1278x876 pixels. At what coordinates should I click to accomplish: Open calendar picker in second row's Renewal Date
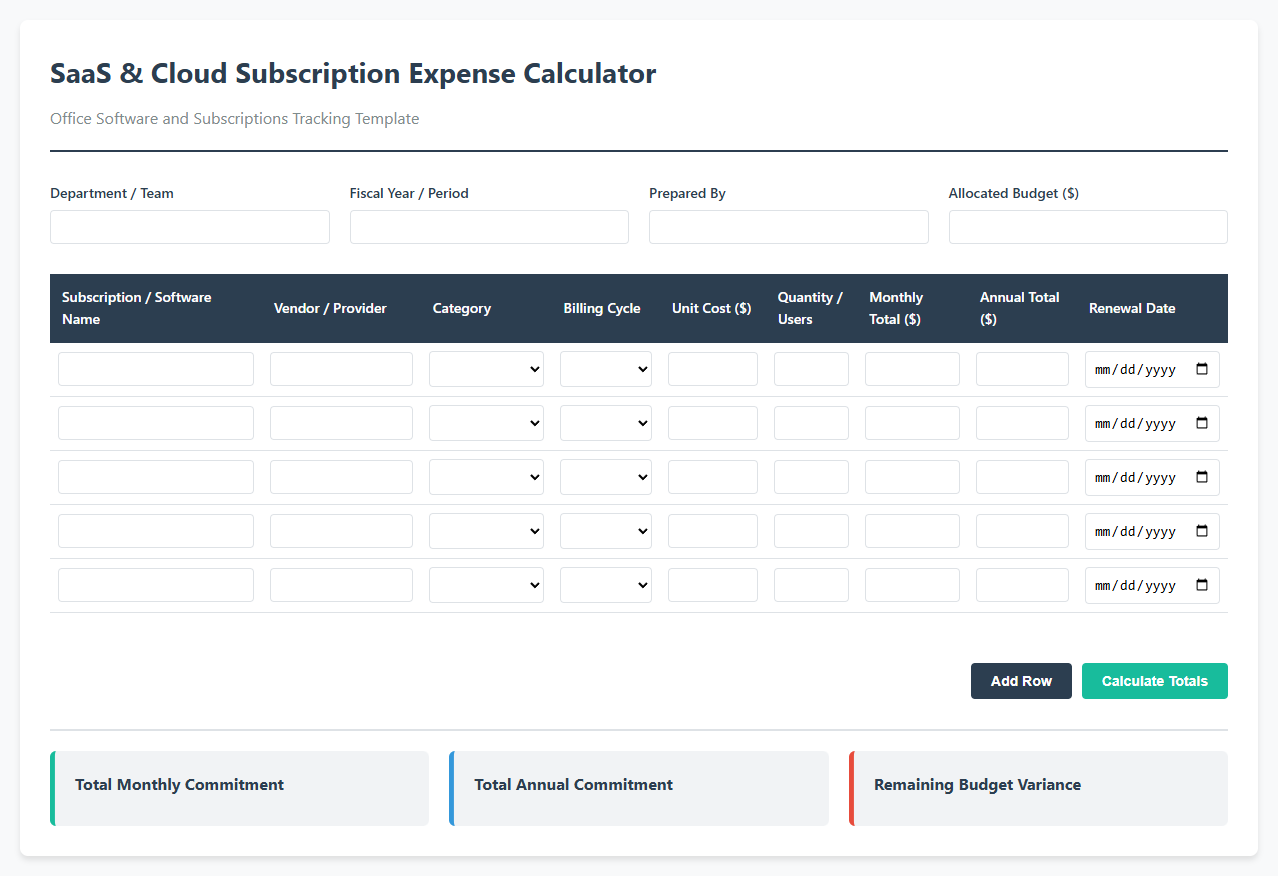tap(1201, 423)
